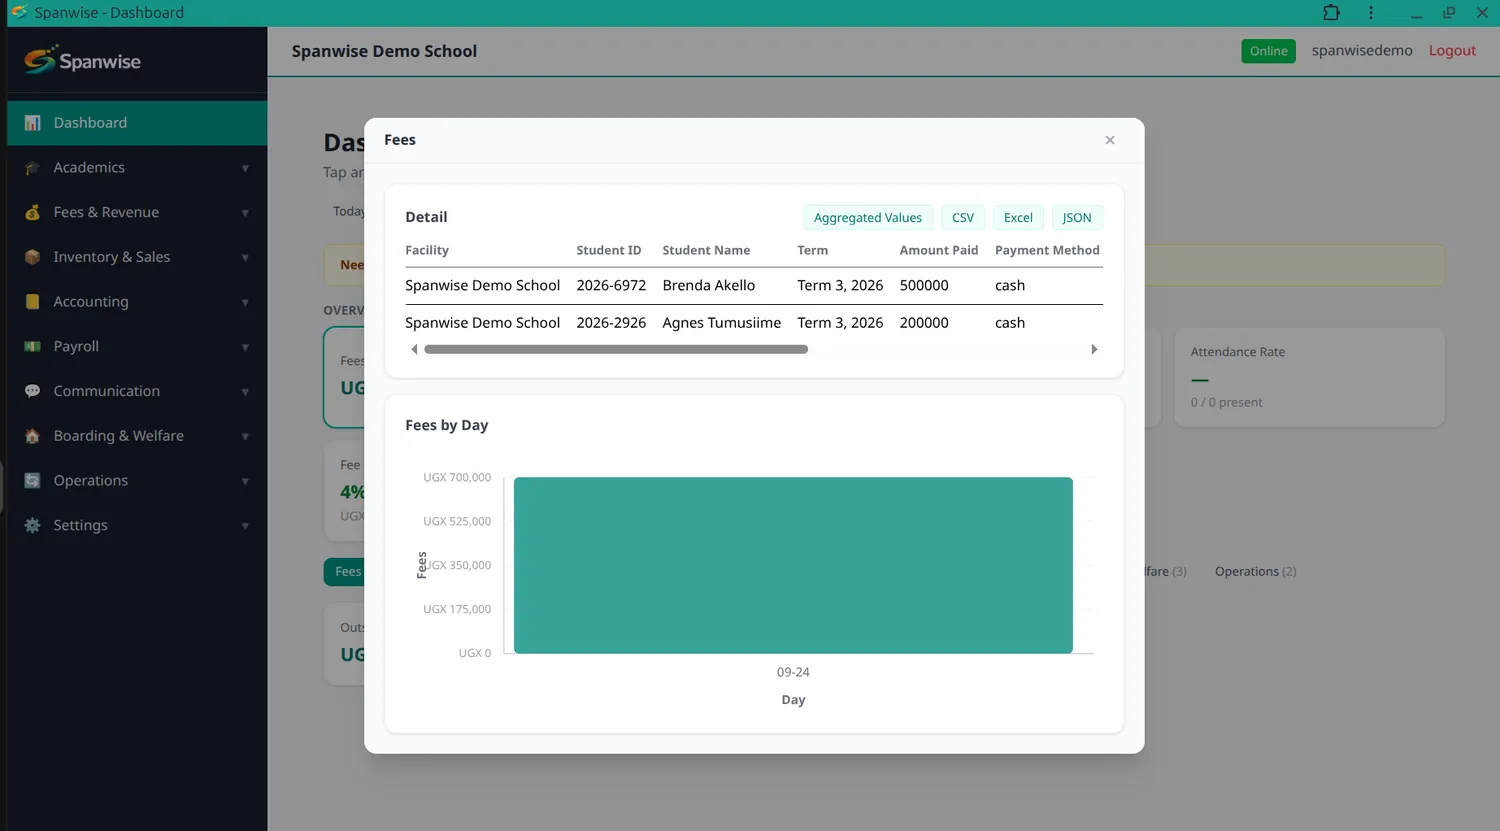Open the three-dot window menu
1500x831 pixels.
[x=1371, y=13]
